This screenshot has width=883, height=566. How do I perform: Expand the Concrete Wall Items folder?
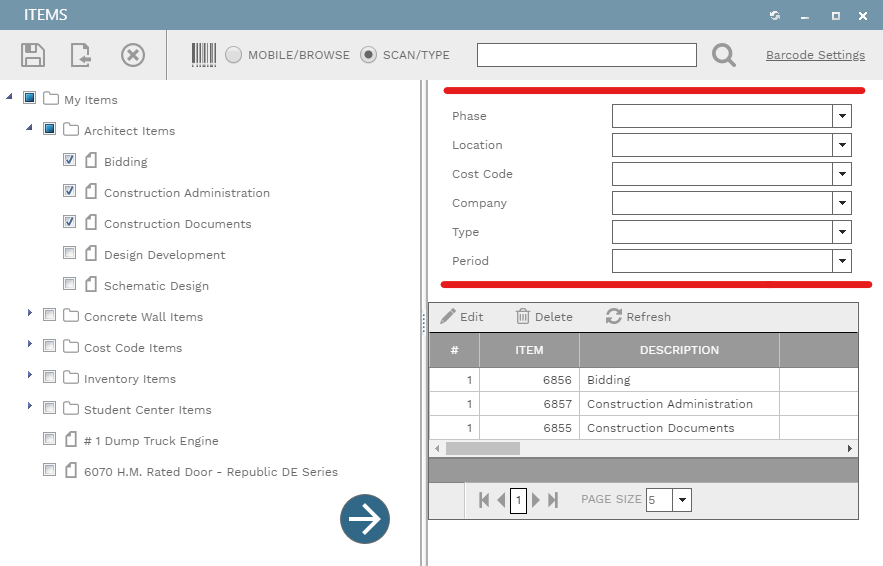(30, 315)
